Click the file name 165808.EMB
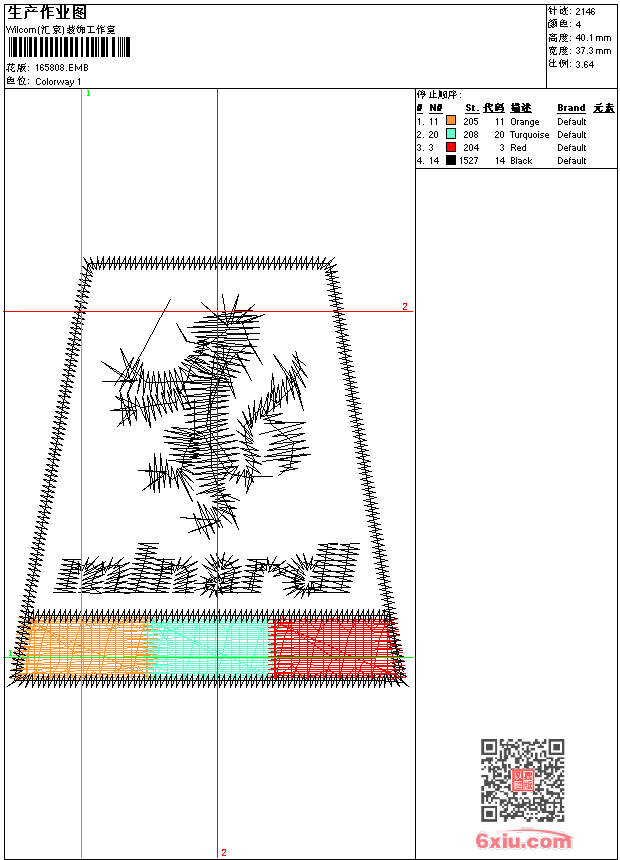Image resolution: width=620 pixels, height=860 pixels. coord(61,68)
